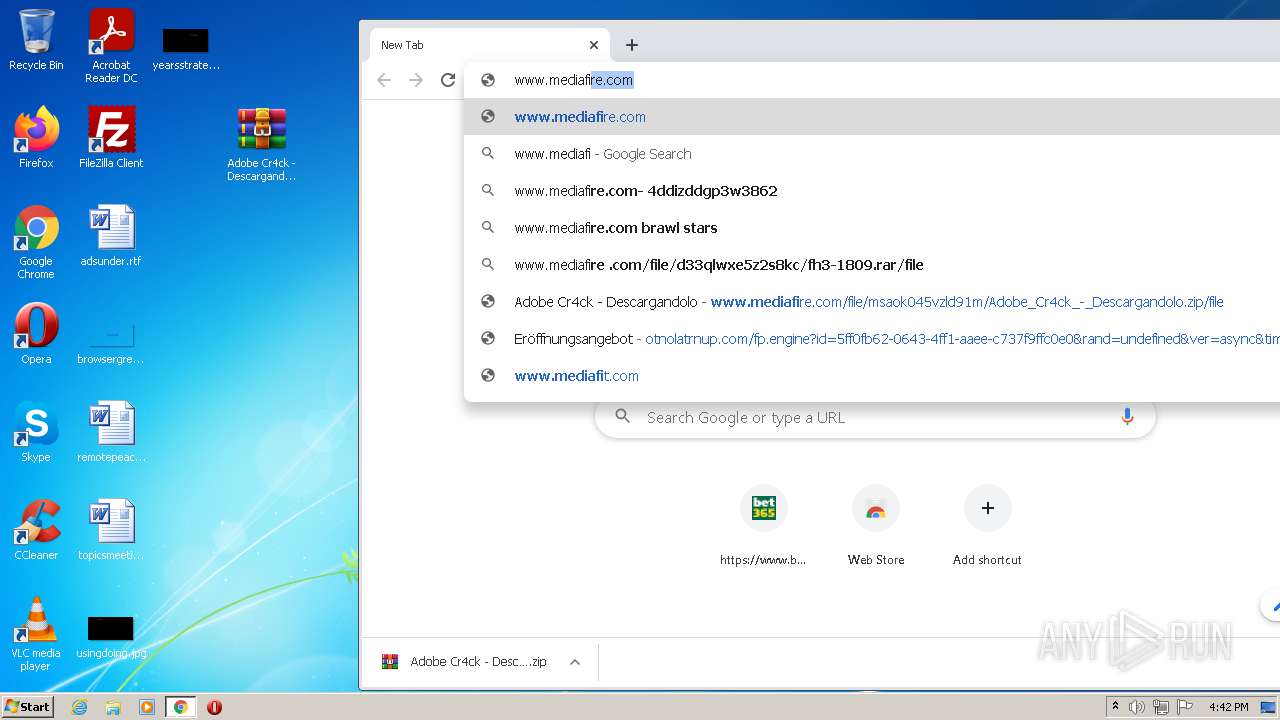Launch Google Chrome desktop shortcut

point(36,241)
